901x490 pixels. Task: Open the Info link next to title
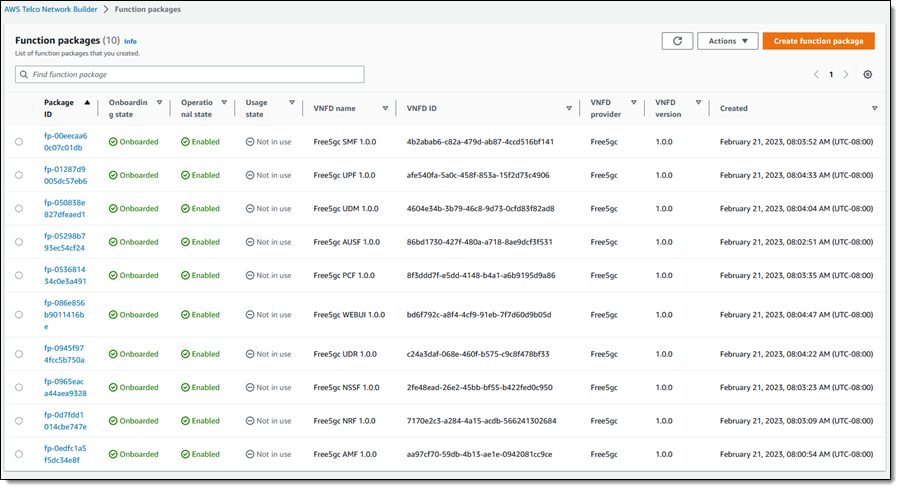tap(130, 41)
